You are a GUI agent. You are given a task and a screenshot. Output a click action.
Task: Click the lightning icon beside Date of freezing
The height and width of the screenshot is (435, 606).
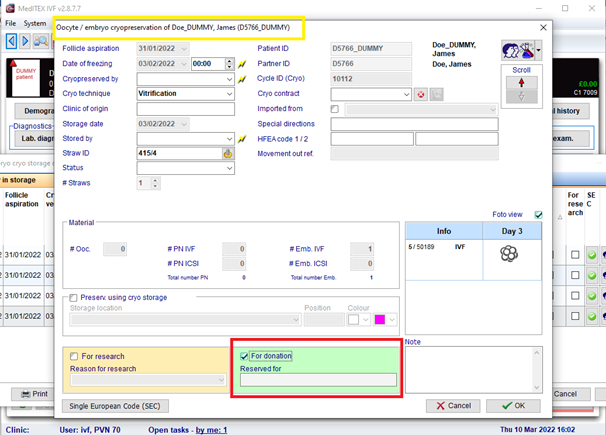pos(242,64)
